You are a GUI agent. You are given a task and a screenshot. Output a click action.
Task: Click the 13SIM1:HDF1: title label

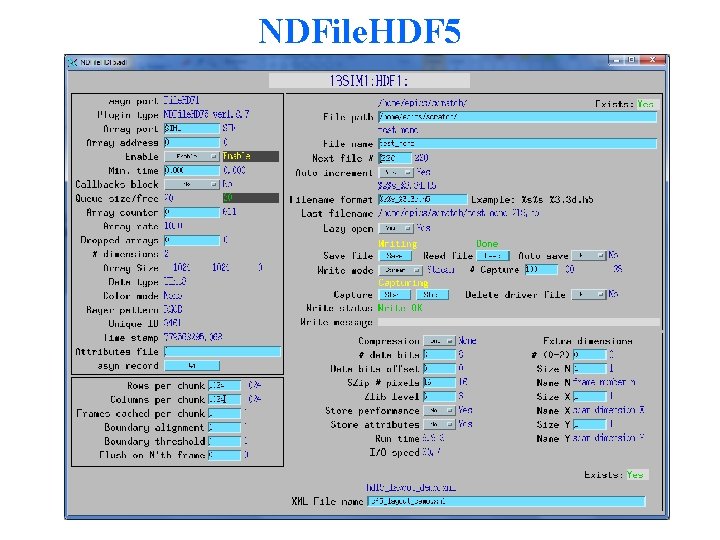click(x=369, y=81)
